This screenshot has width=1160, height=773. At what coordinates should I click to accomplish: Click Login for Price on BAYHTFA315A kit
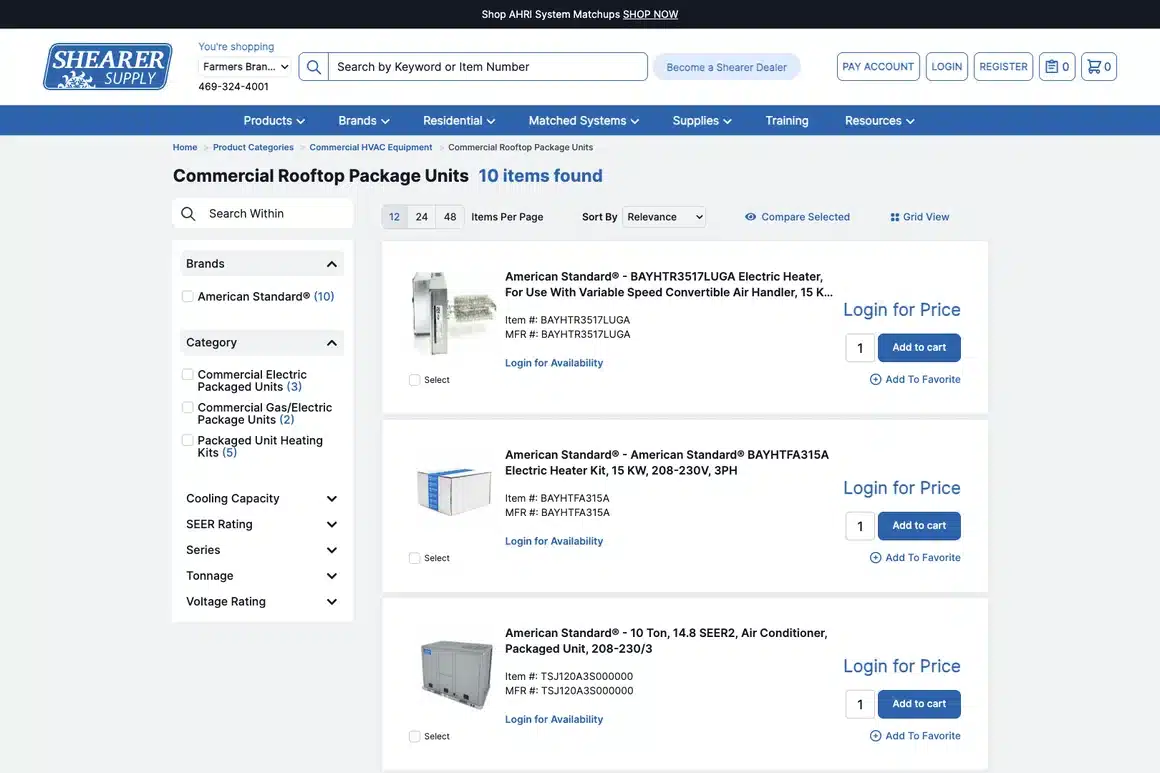902,488
